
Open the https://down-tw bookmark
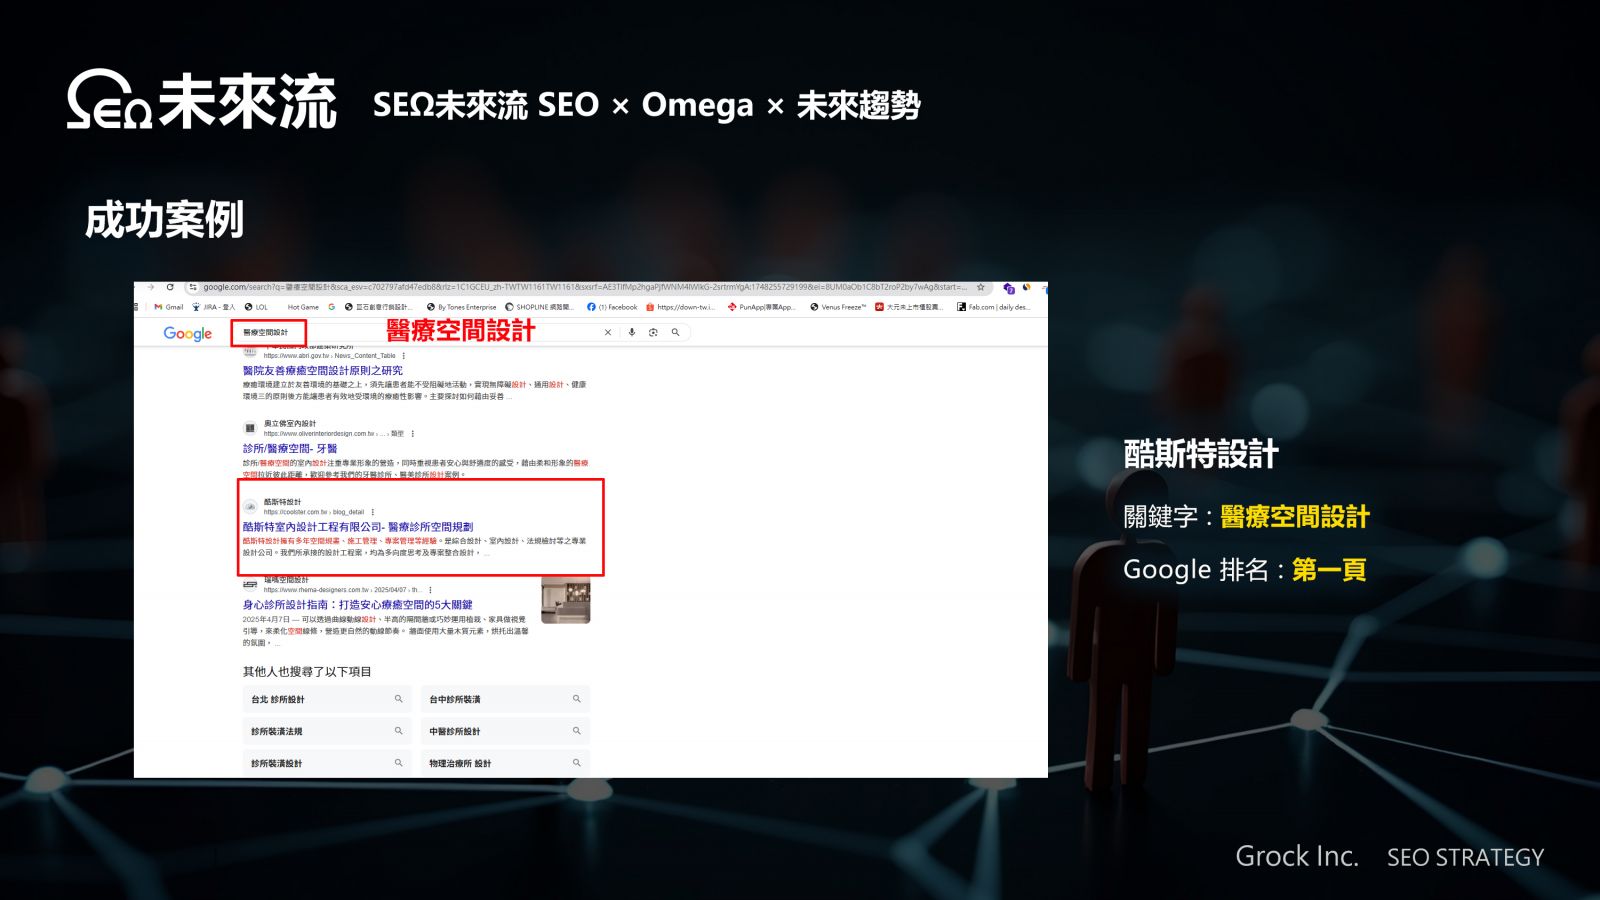coord(680,307)
